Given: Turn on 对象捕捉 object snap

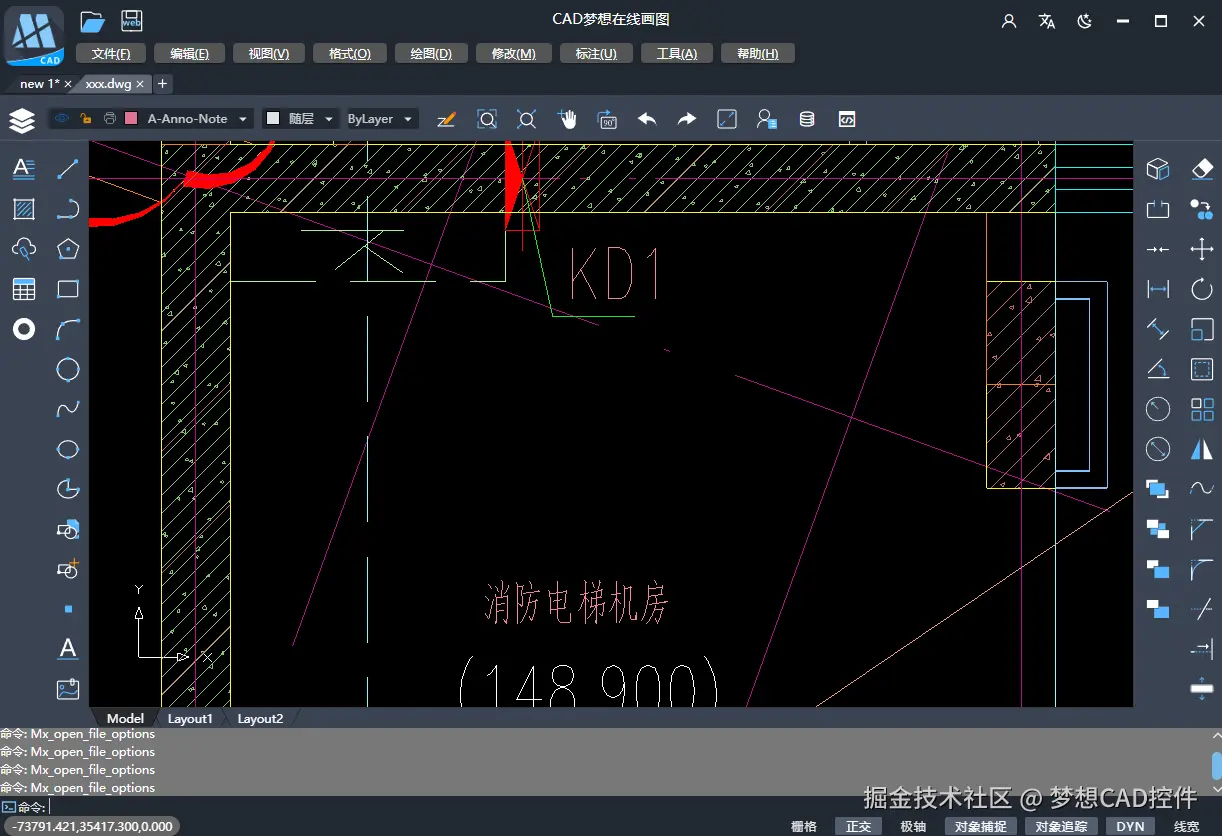Looking at the screenshot, I should point(980,826).
